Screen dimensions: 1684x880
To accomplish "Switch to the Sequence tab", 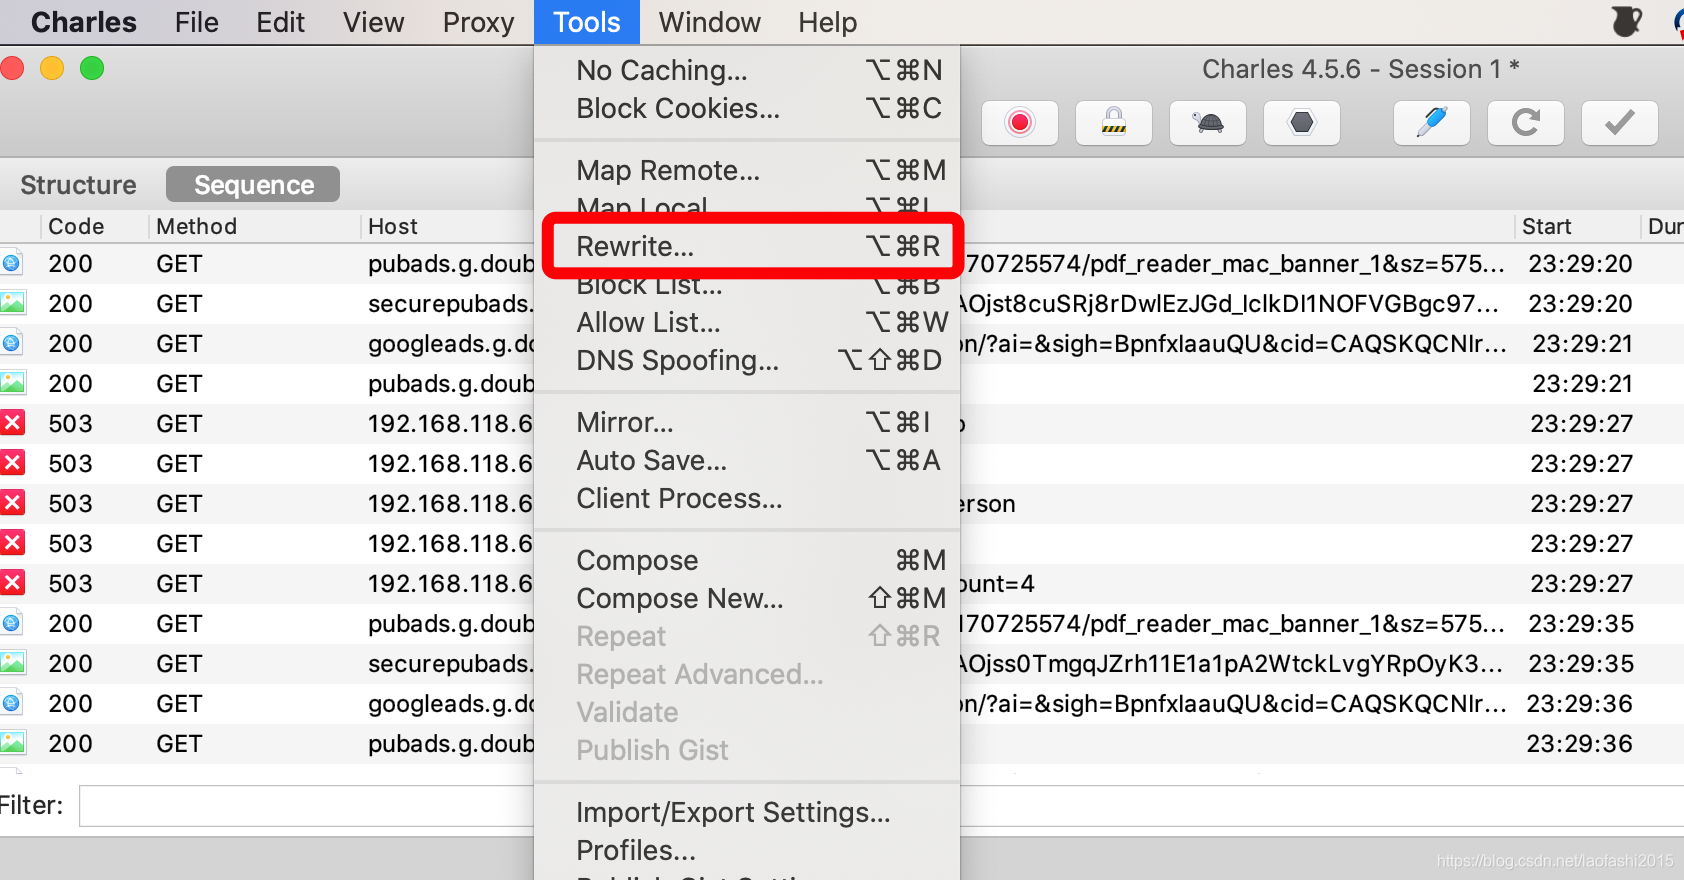I will point(253,185).
